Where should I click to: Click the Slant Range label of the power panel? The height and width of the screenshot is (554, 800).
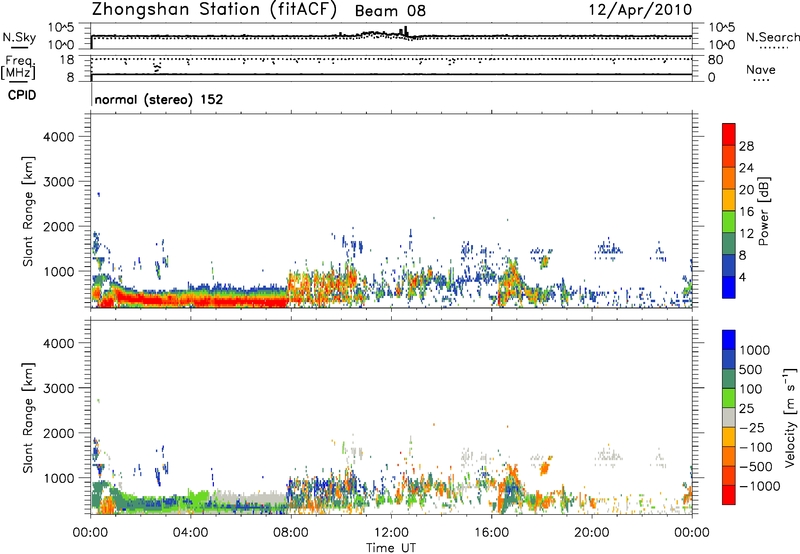tap(28, 211)
